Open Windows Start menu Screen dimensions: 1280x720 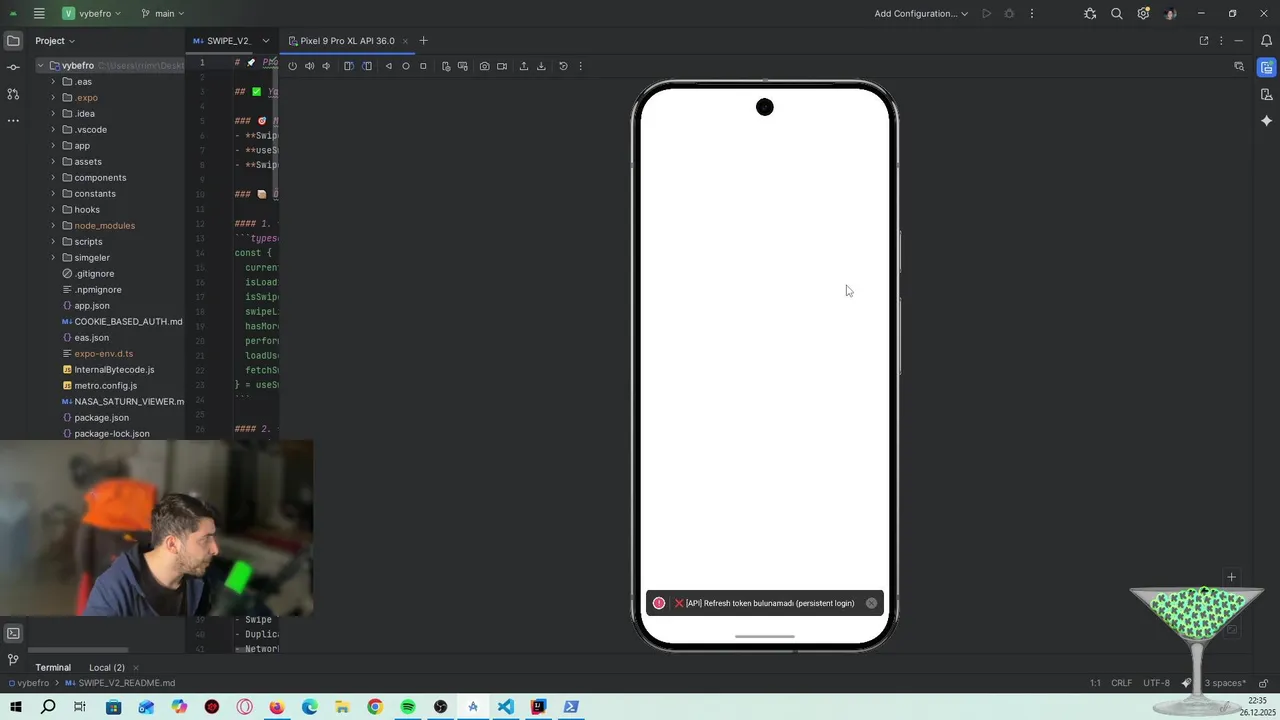click(16, 707)
